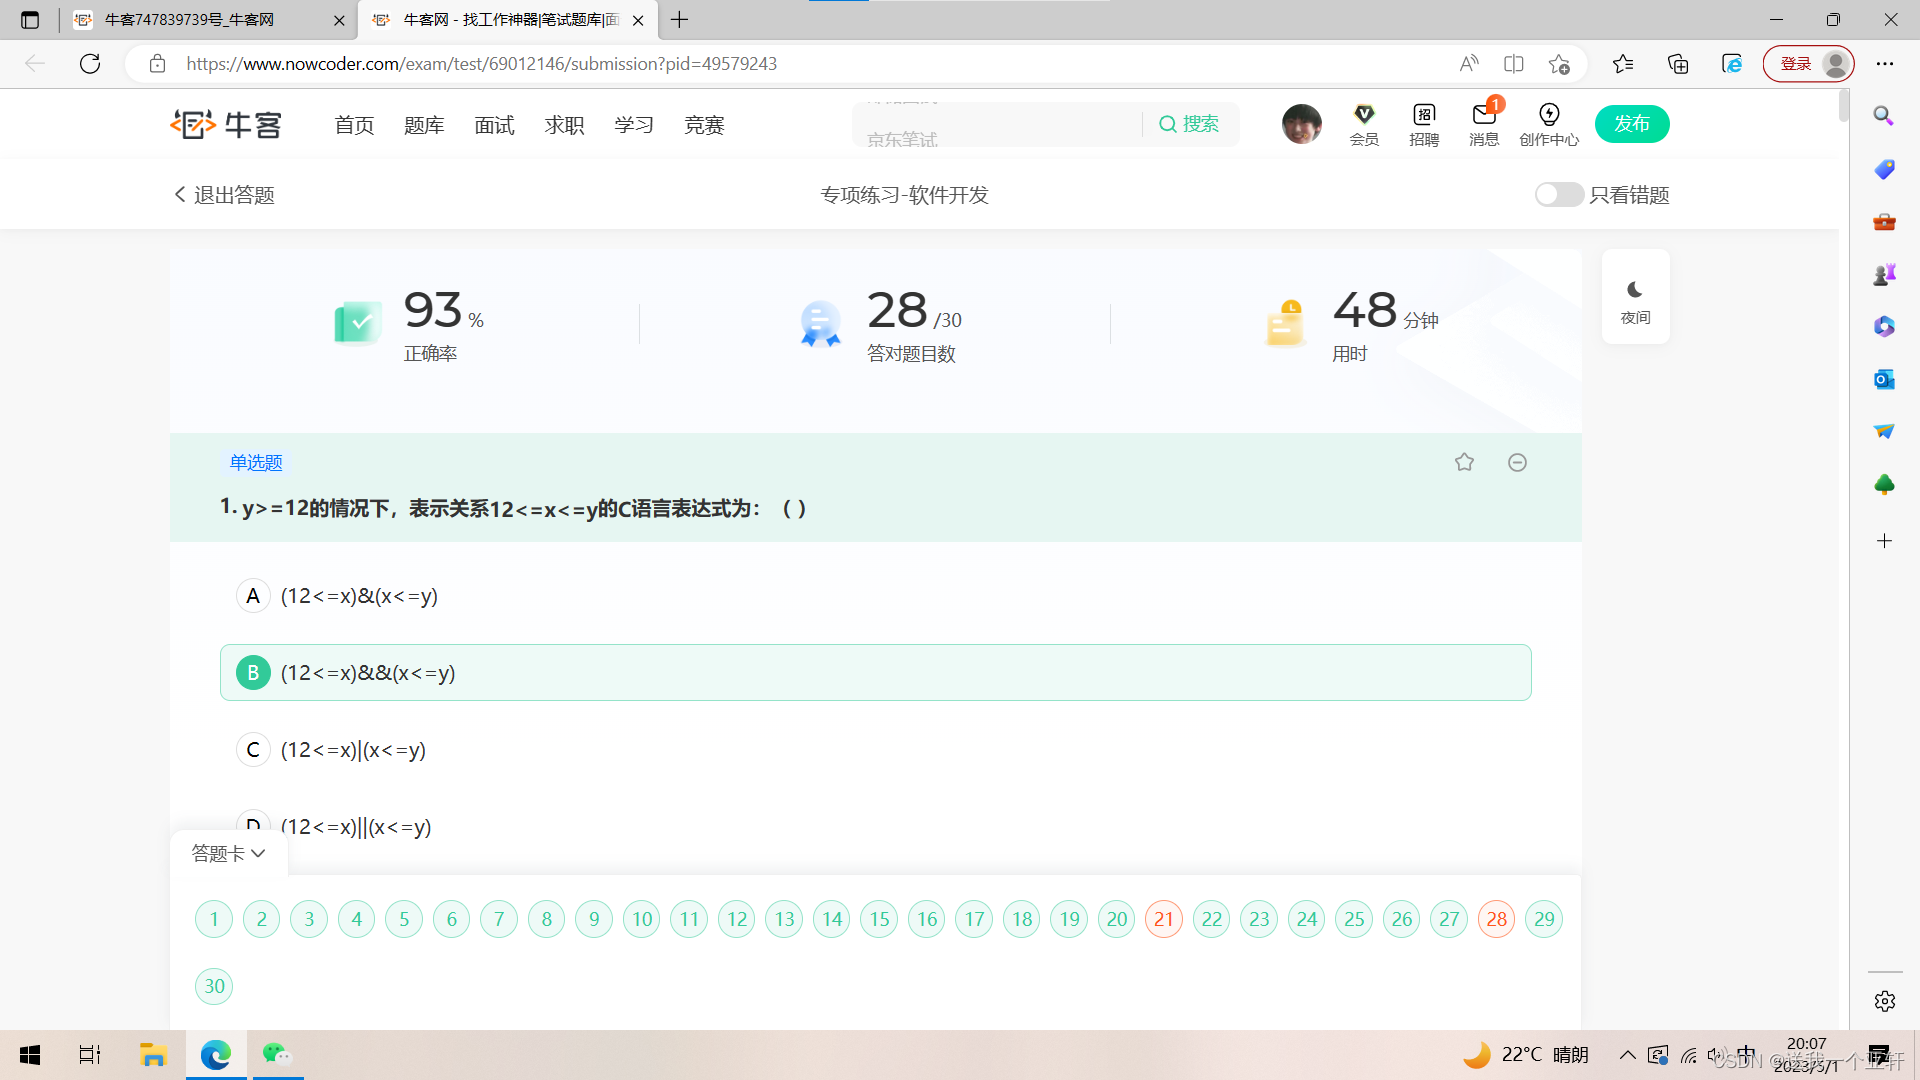Open the 题库 navigation menu item
Image resolution: width=1920 pixels, height=1080 pixels.
(x=424, y=125)
